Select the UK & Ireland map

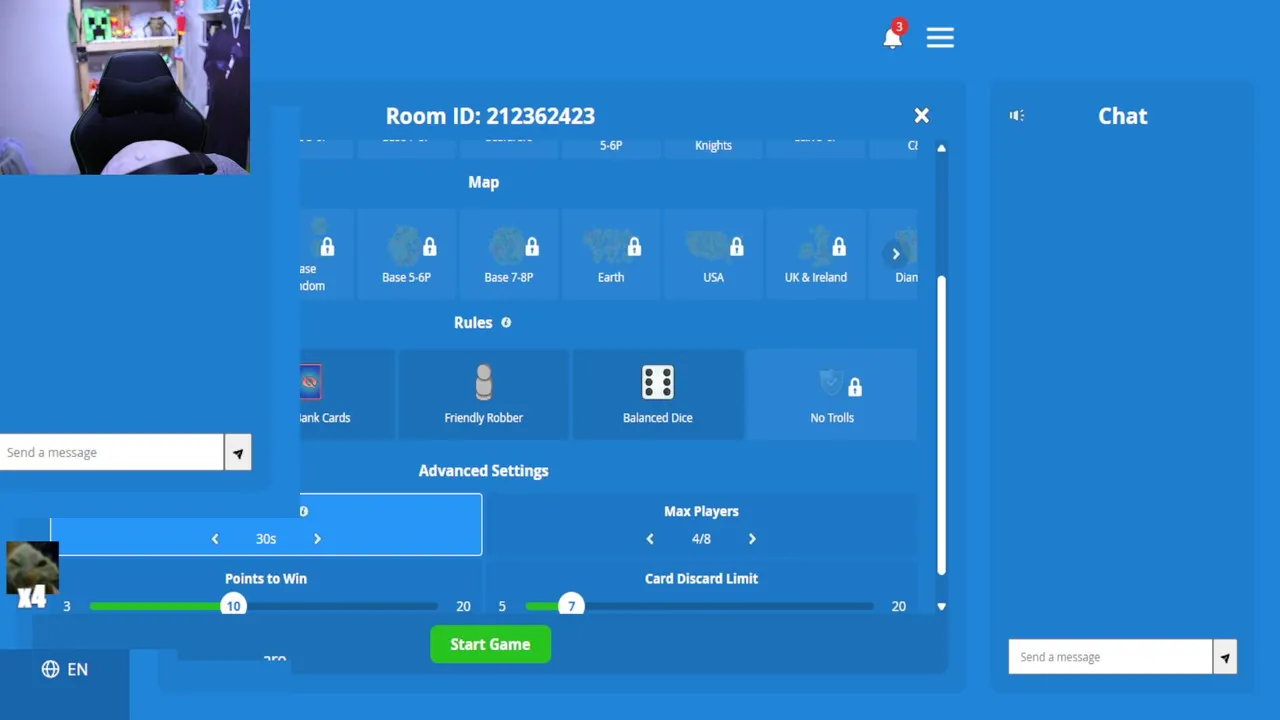tap(816, 254)
